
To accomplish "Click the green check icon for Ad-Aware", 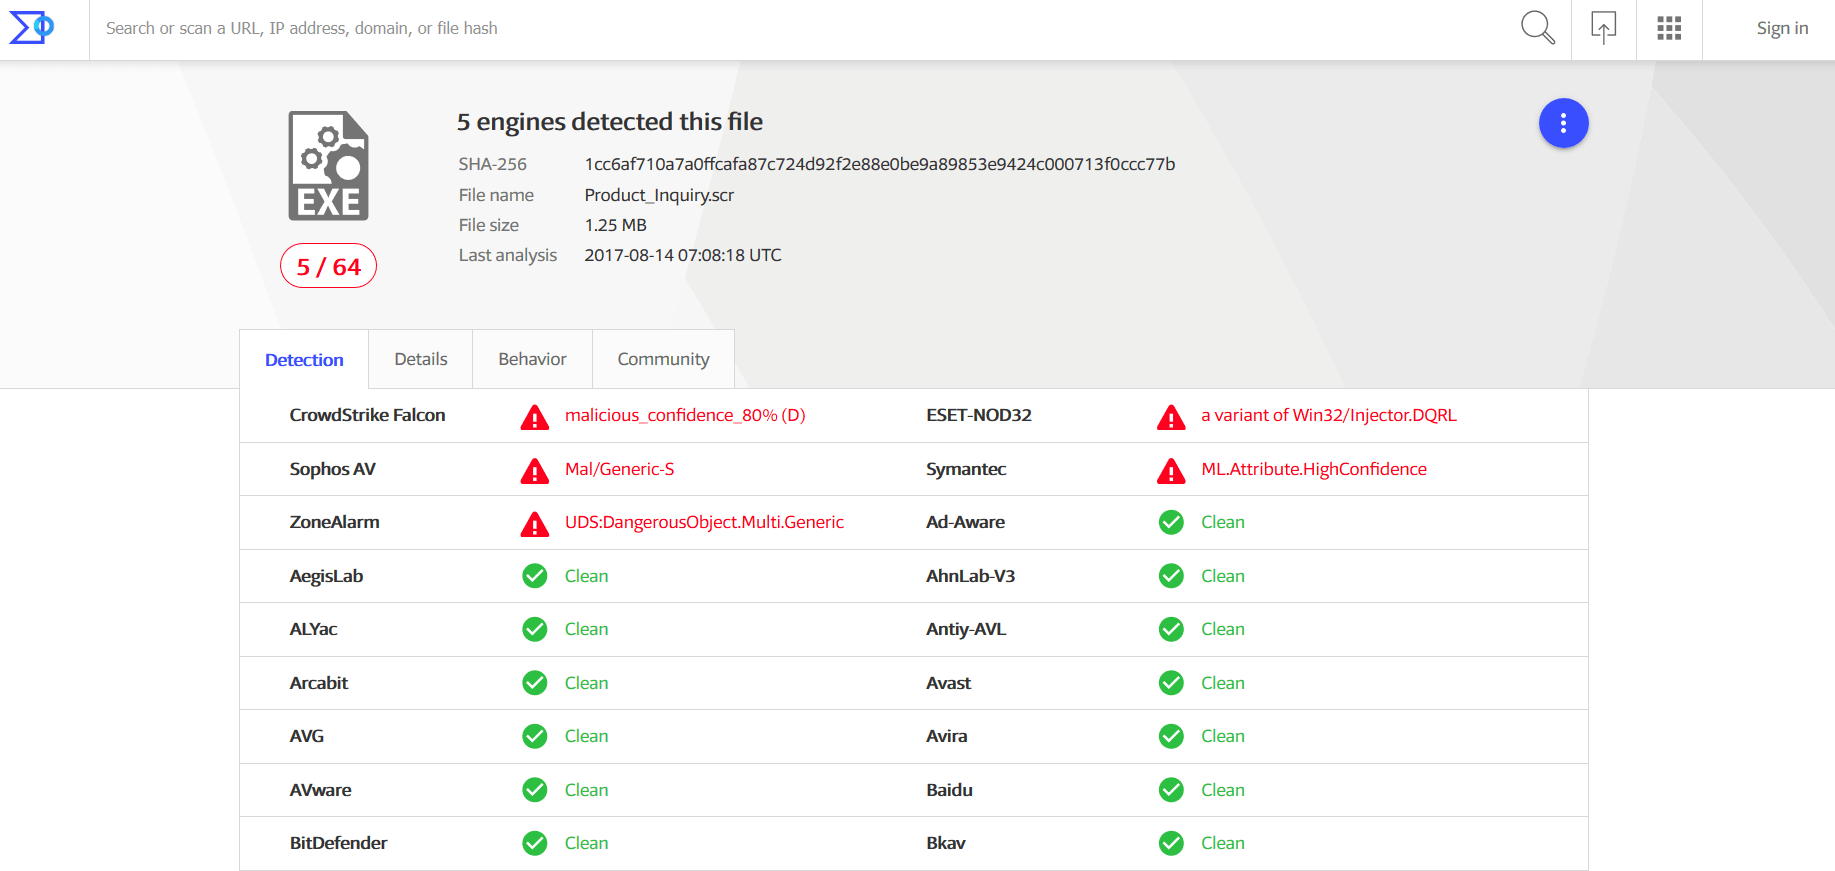I will pyautogui.click(x=1171, y=522).
